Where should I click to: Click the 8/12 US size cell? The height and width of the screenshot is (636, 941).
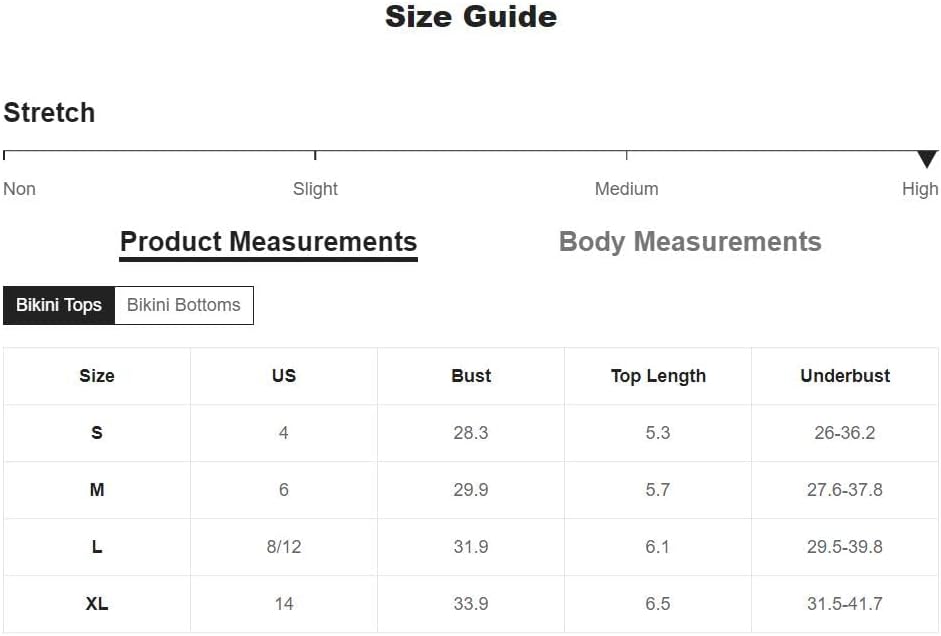[284, 547]
